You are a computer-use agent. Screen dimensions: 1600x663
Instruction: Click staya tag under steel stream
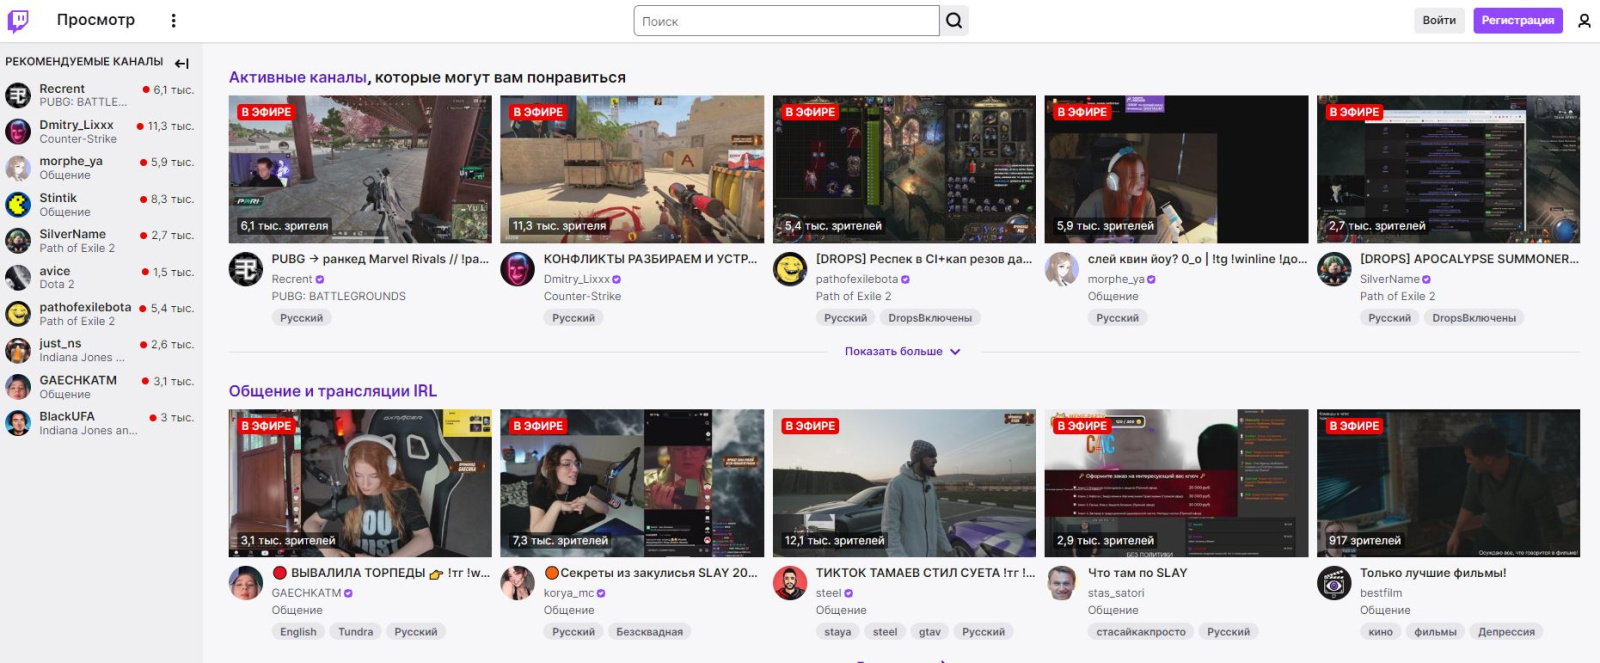[x=838, y=632]
